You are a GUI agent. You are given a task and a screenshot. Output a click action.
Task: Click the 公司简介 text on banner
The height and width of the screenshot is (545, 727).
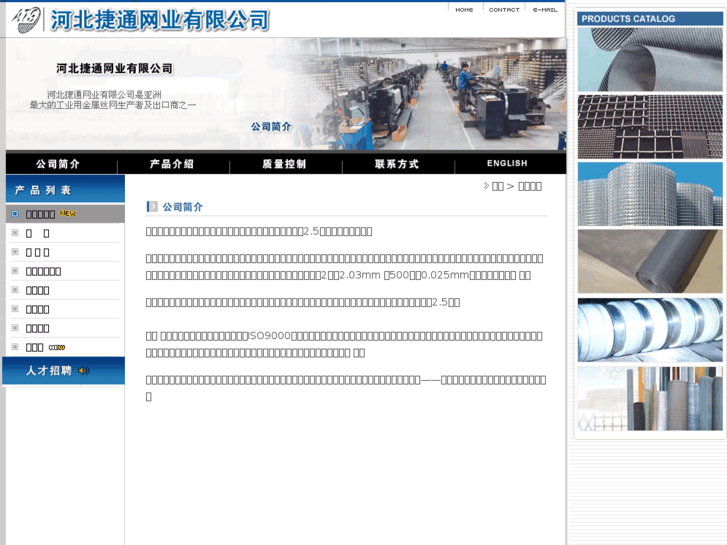tap(271, 127)
